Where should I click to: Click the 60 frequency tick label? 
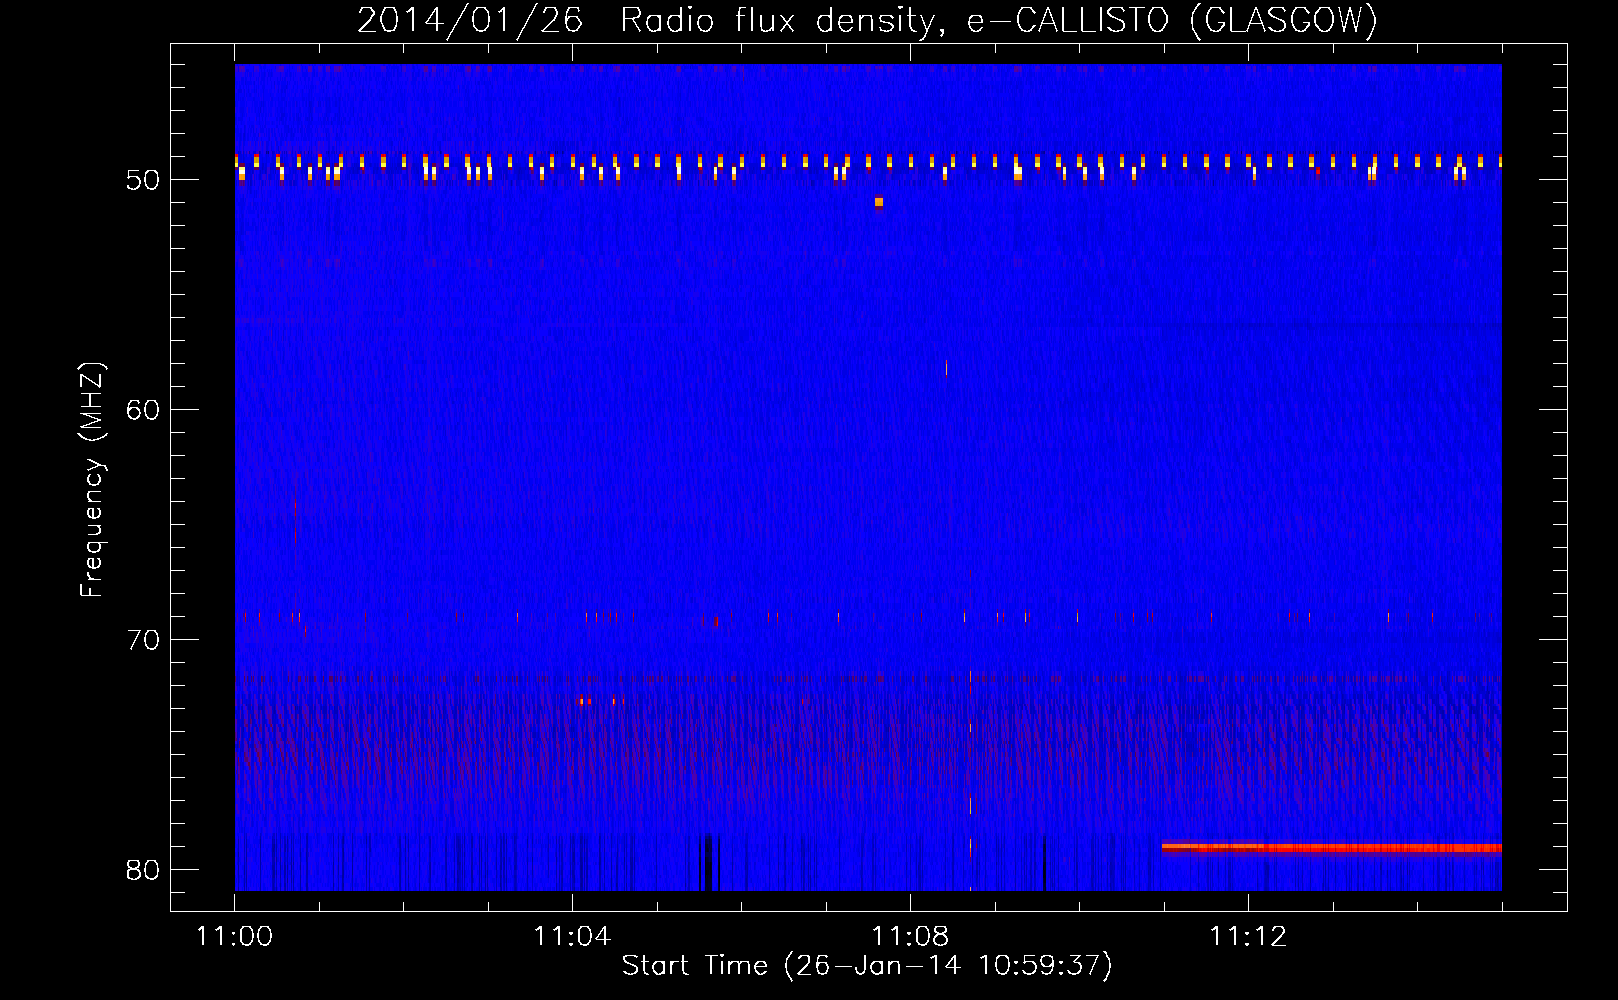143,410
